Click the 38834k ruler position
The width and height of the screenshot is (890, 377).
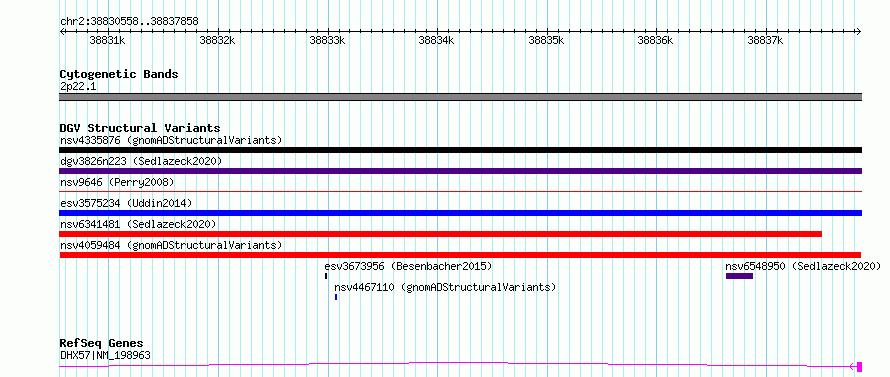(x=436, y=40)
